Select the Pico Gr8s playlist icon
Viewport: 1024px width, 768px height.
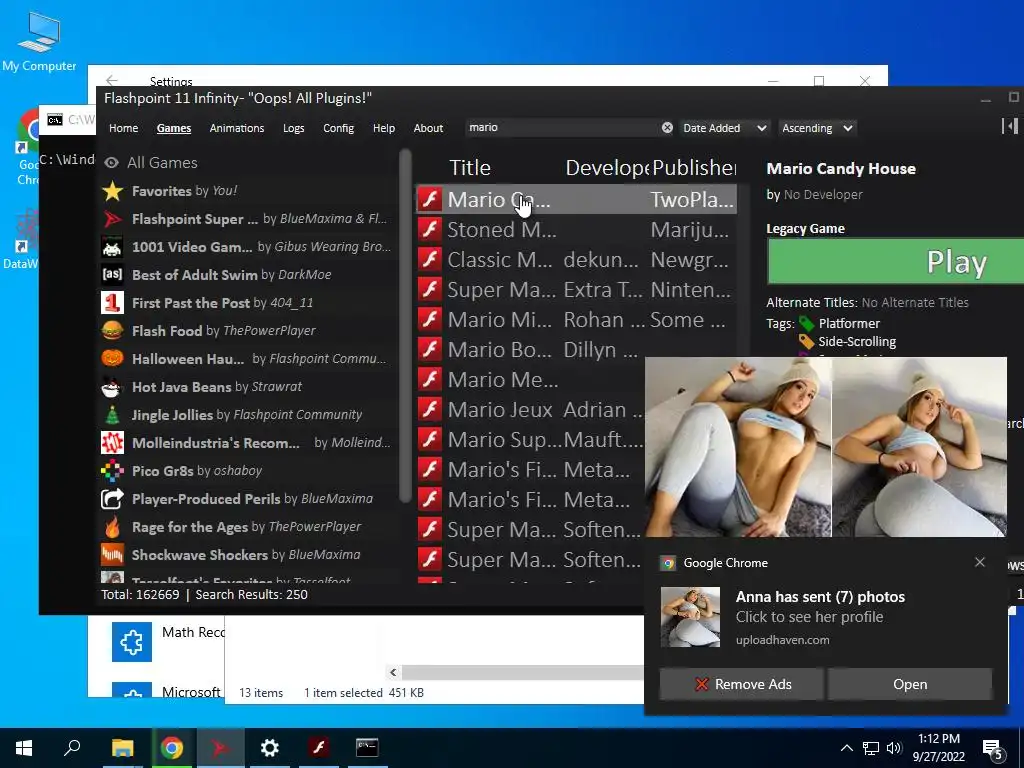click(x=112, y=470)
